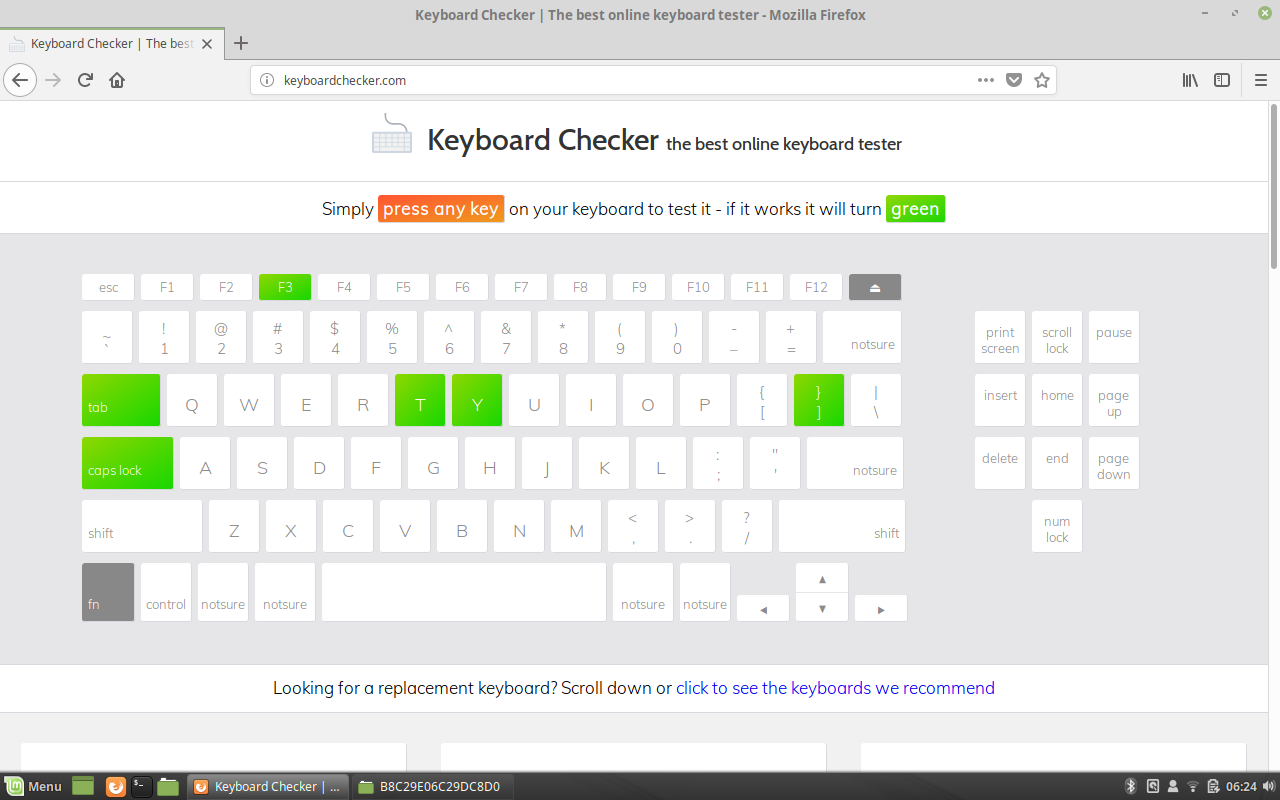Click the question mark slash key

747,526
